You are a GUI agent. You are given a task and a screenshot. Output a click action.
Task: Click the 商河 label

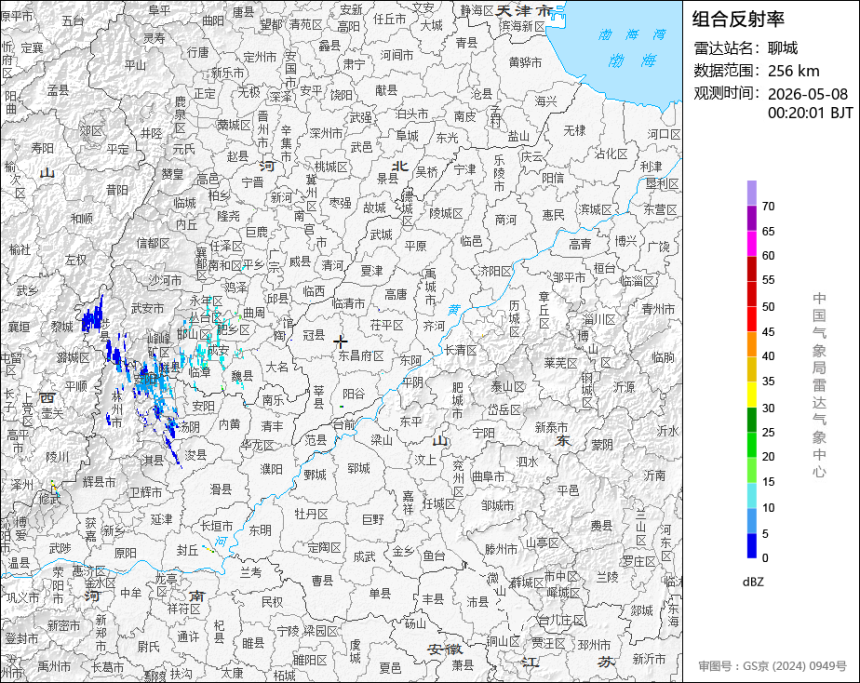coord(506,219)
